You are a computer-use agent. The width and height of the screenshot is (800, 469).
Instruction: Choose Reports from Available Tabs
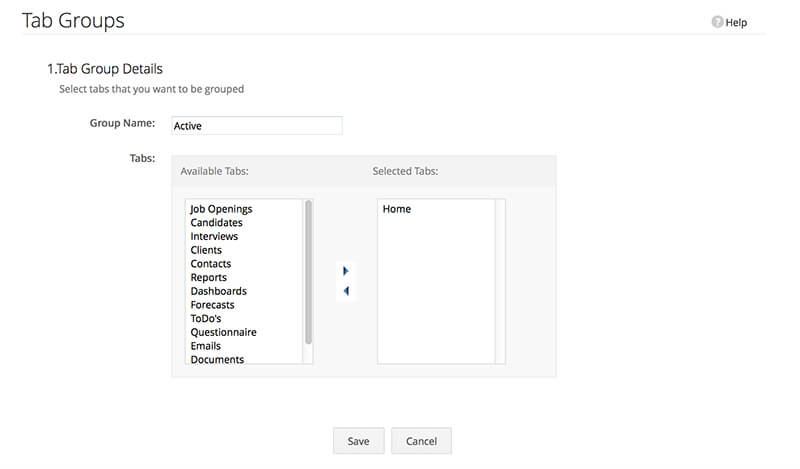click(208, 278)
